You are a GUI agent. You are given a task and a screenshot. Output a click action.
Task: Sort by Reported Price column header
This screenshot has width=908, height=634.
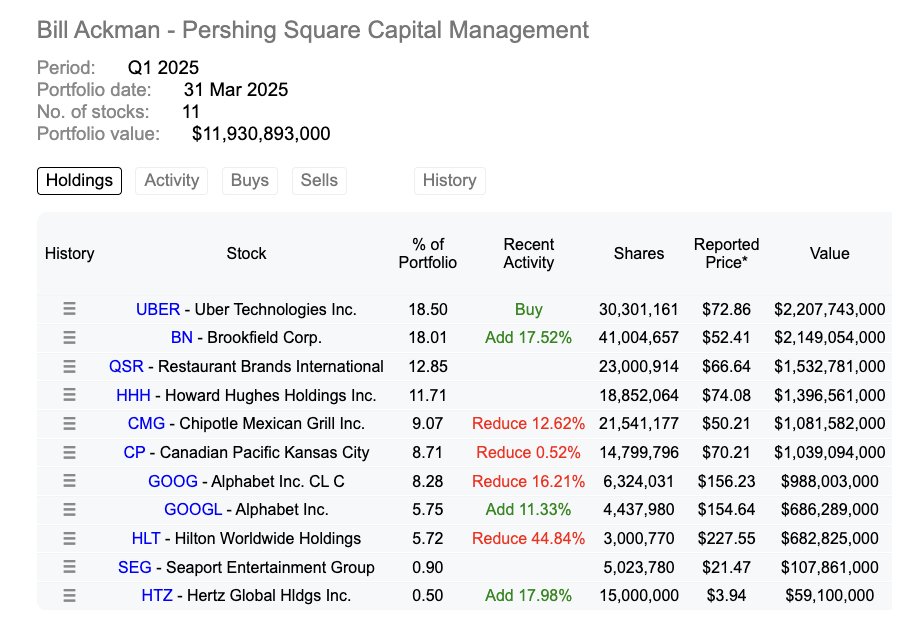pos(726,254)
